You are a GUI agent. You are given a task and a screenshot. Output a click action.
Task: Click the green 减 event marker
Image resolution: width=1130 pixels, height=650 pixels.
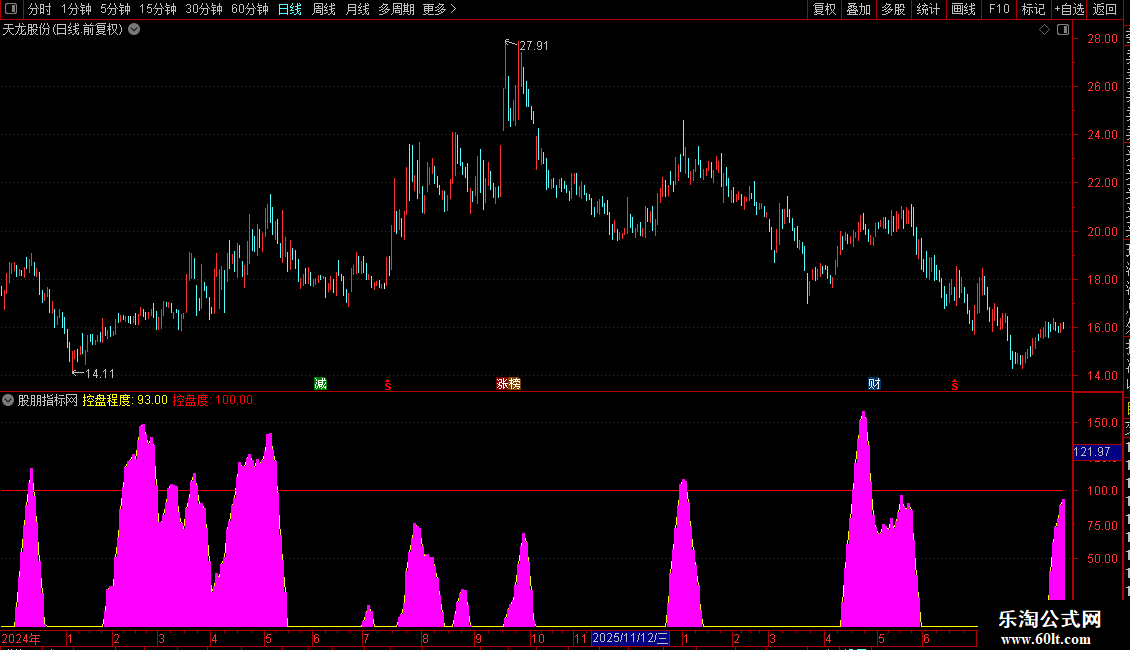pyautogui.click(x=321, y=383)
